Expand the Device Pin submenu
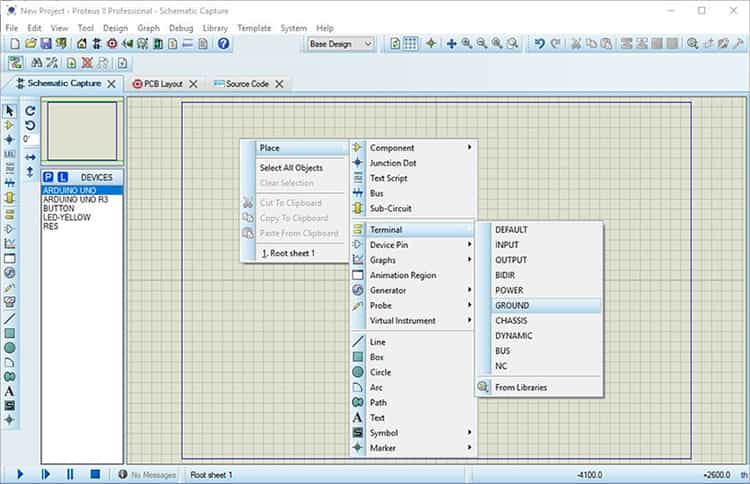 [413, 244]
